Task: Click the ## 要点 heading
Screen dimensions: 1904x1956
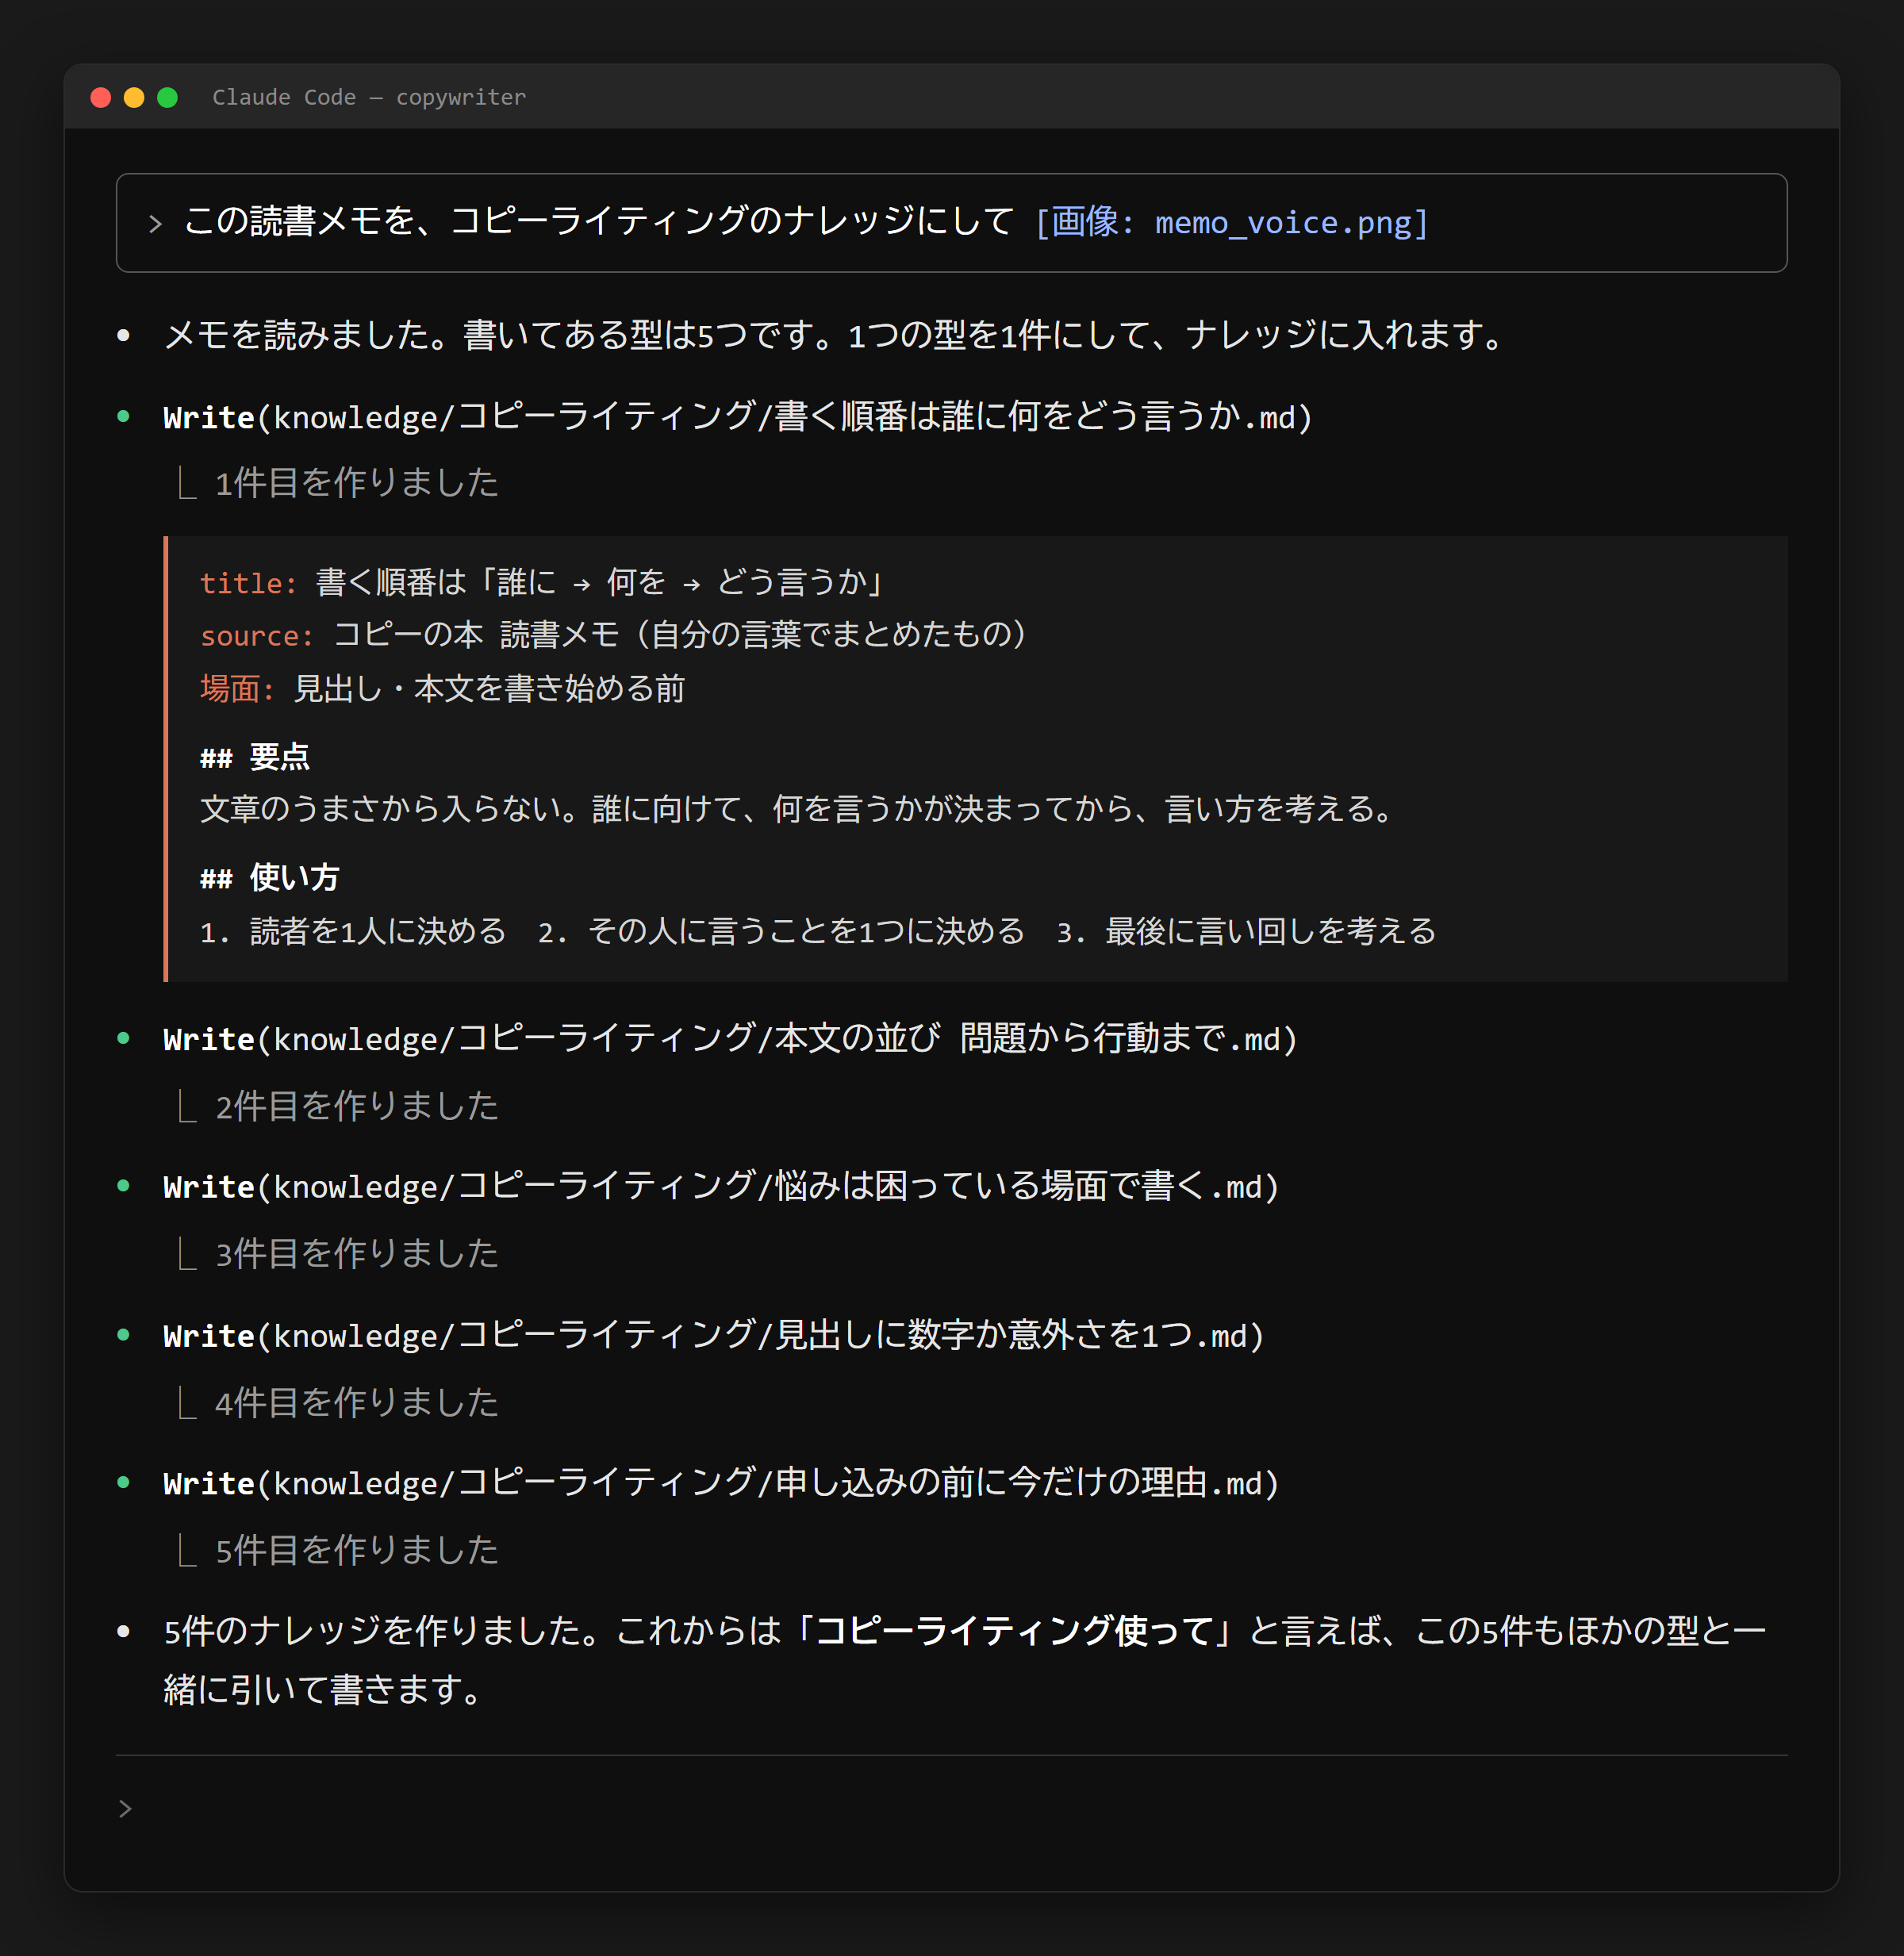Action: (255, 757)
